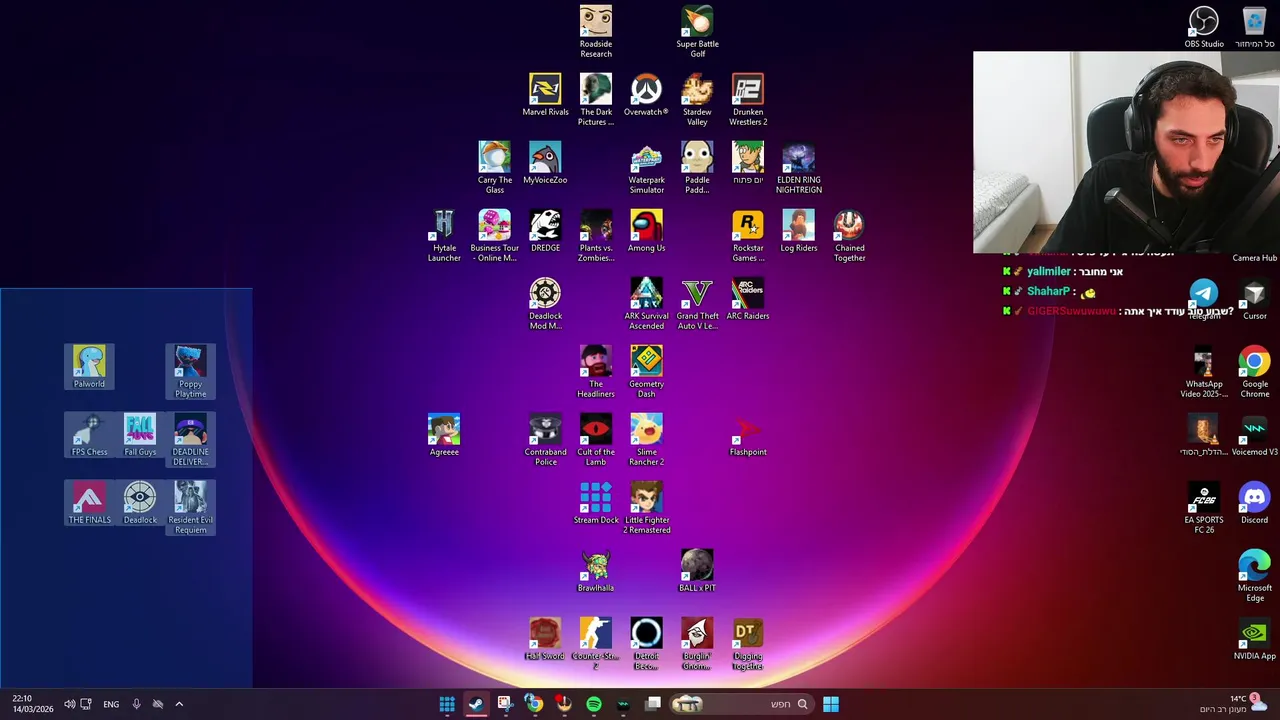The width and height of the screenshot is (1280, 720).
Task: Select the BALL x PIT icon
Action: click(697, 571)
